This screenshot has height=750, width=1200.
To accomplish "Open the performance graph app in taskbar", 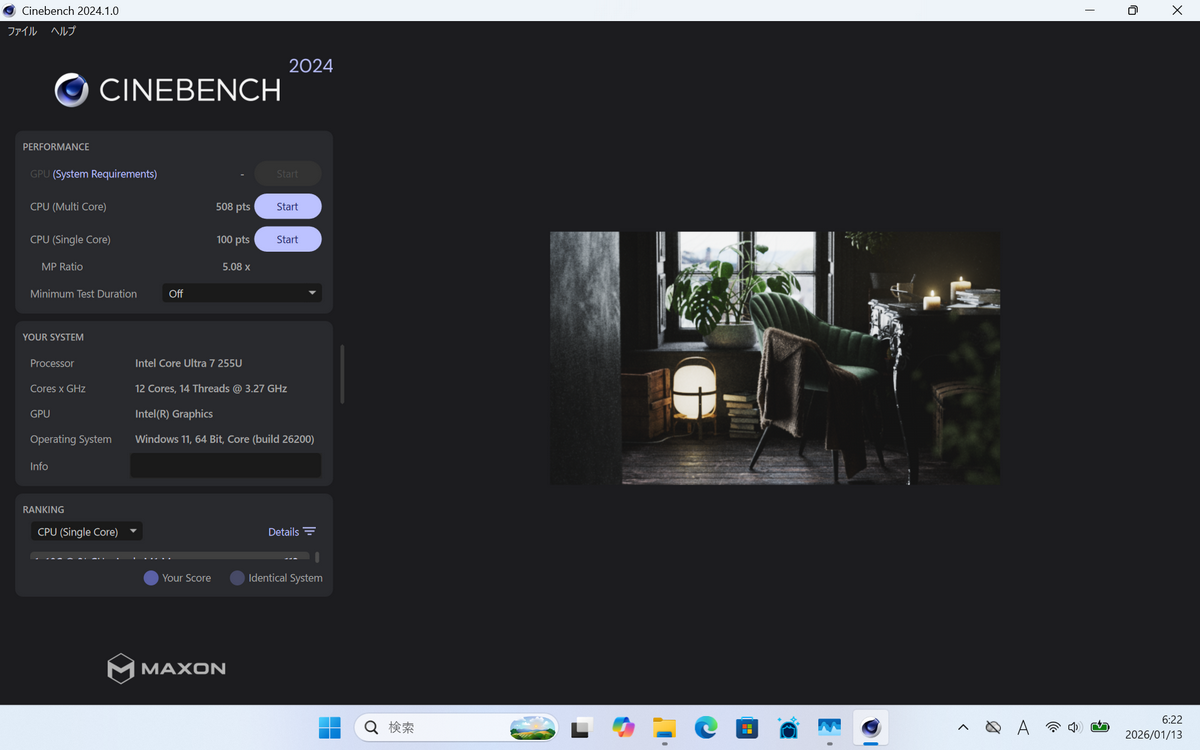I will click(x=829, y=728).
